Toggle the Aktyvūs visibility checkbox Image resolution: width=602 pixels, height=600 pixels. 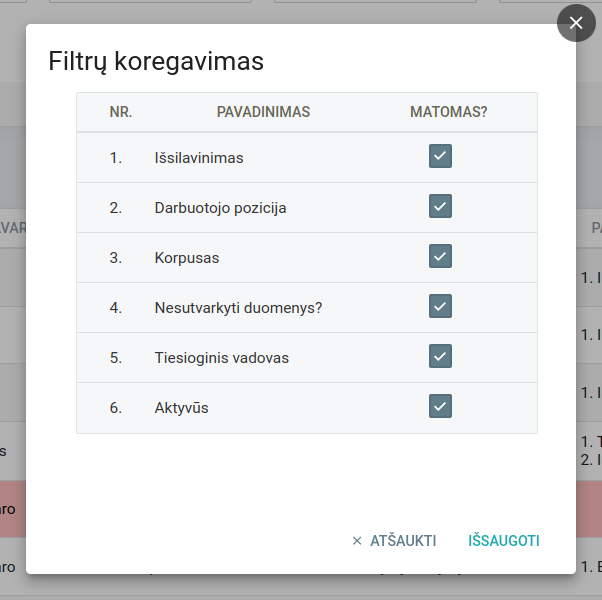tap(440, 406)
